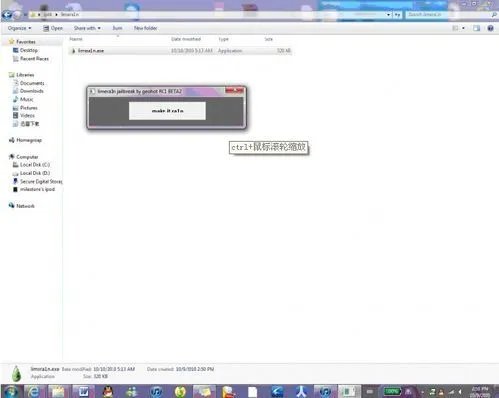Open the blank document taskbar icon
This screenshot has height=398, width=499.
click(253, 392)
